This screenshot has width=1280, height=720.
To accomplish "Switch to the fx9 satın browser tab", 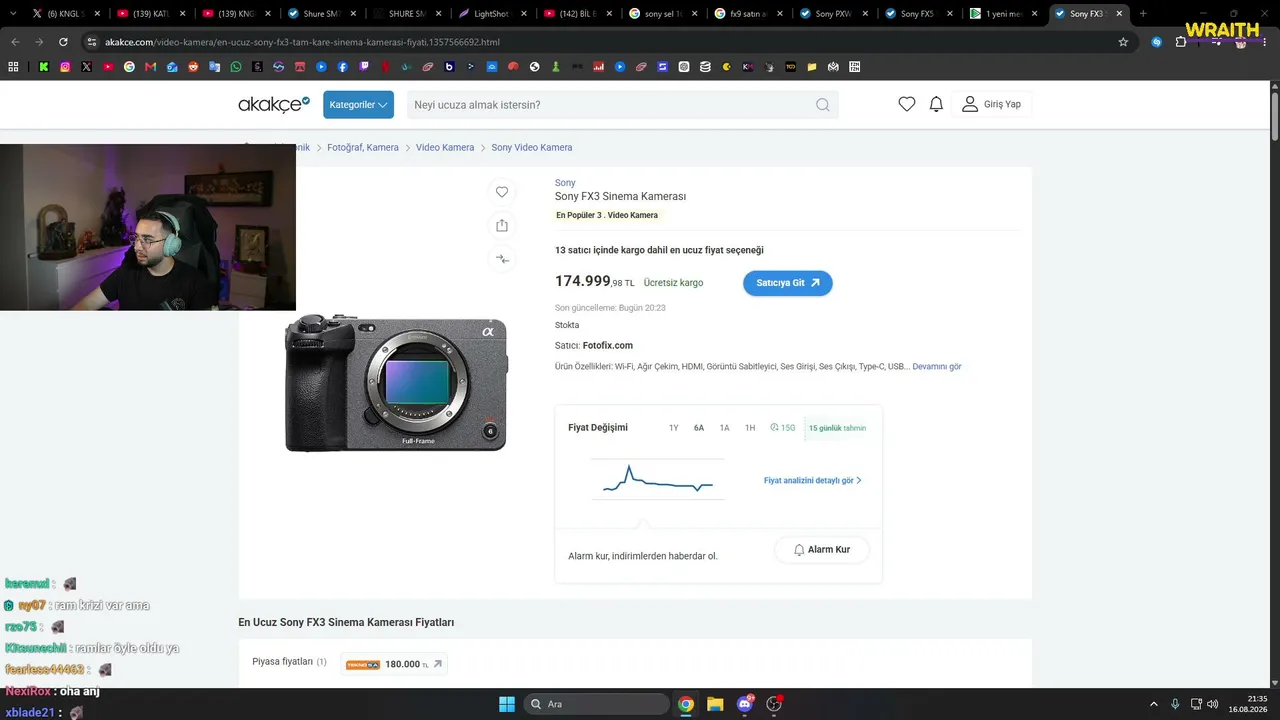I will 747,14.
